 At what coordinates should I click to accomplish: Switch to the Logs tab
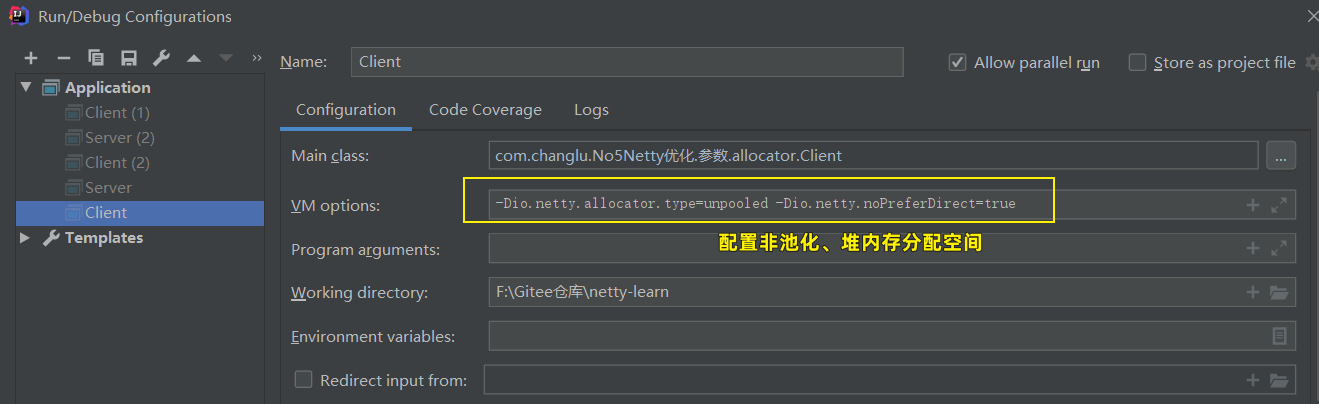tap(591, 110)
